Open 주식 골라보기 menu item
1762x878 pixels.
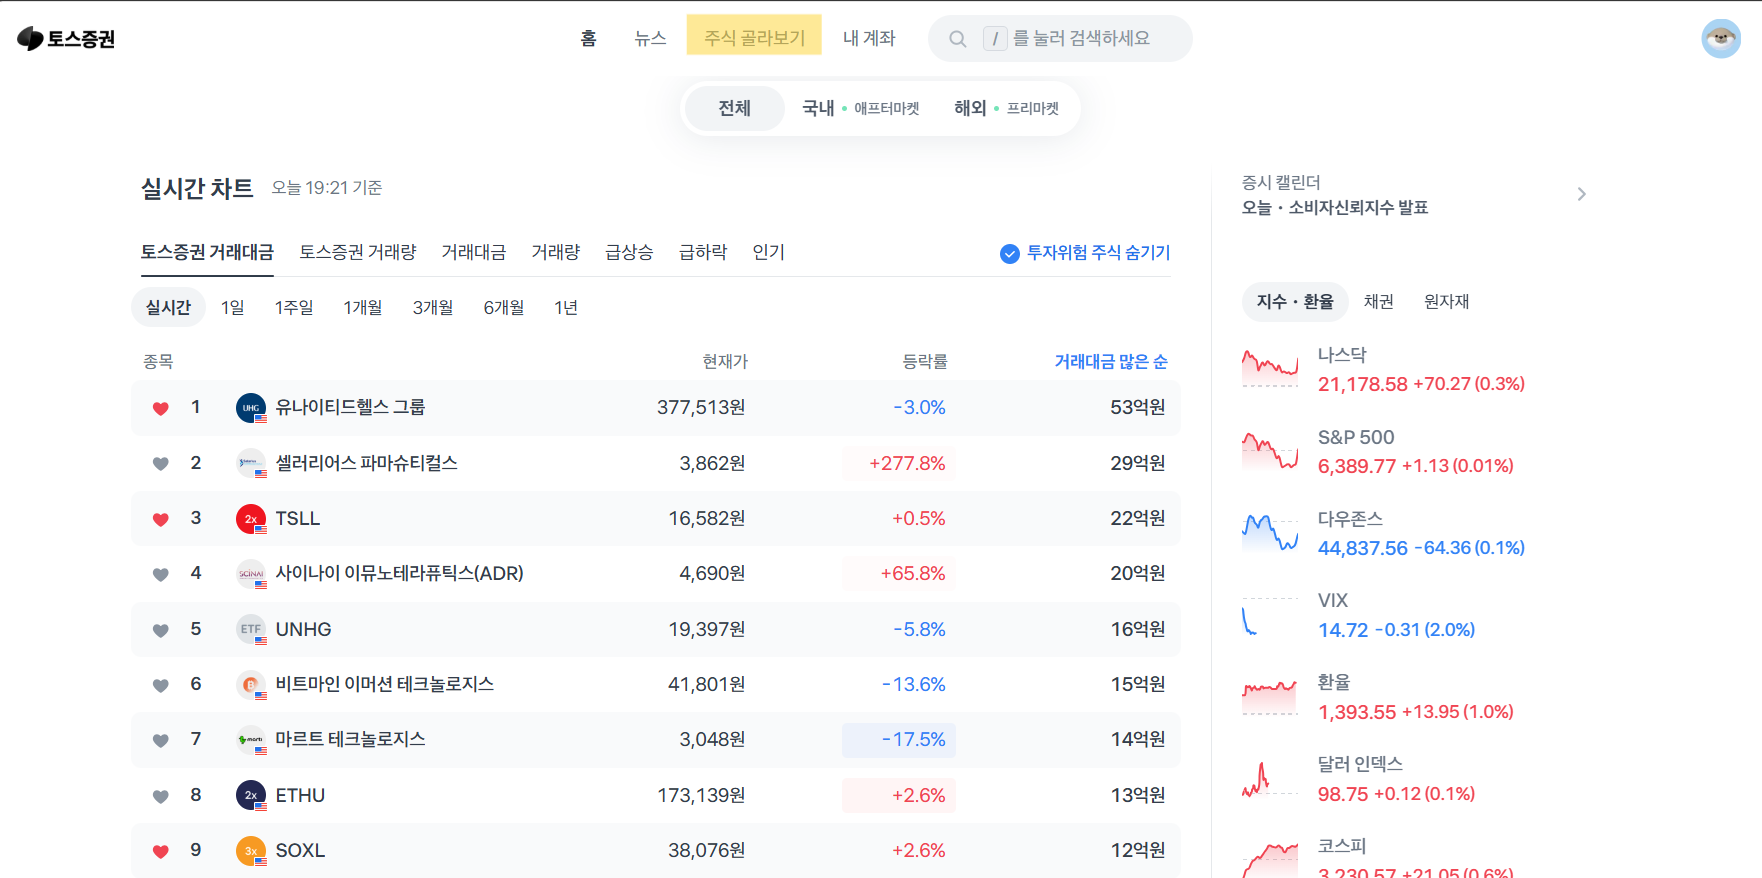754,38
